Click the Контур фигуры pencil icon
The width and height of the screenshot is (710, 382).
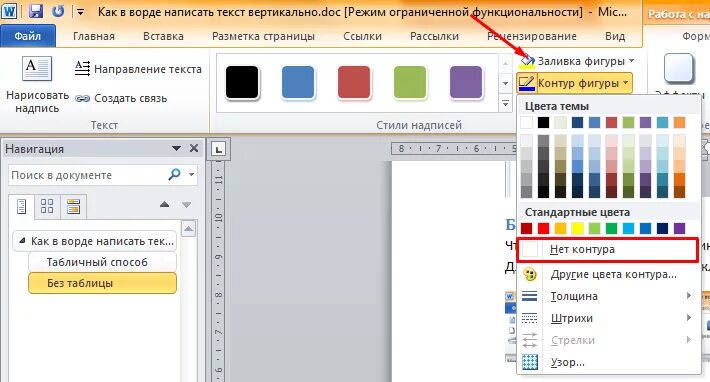[527, 83]
